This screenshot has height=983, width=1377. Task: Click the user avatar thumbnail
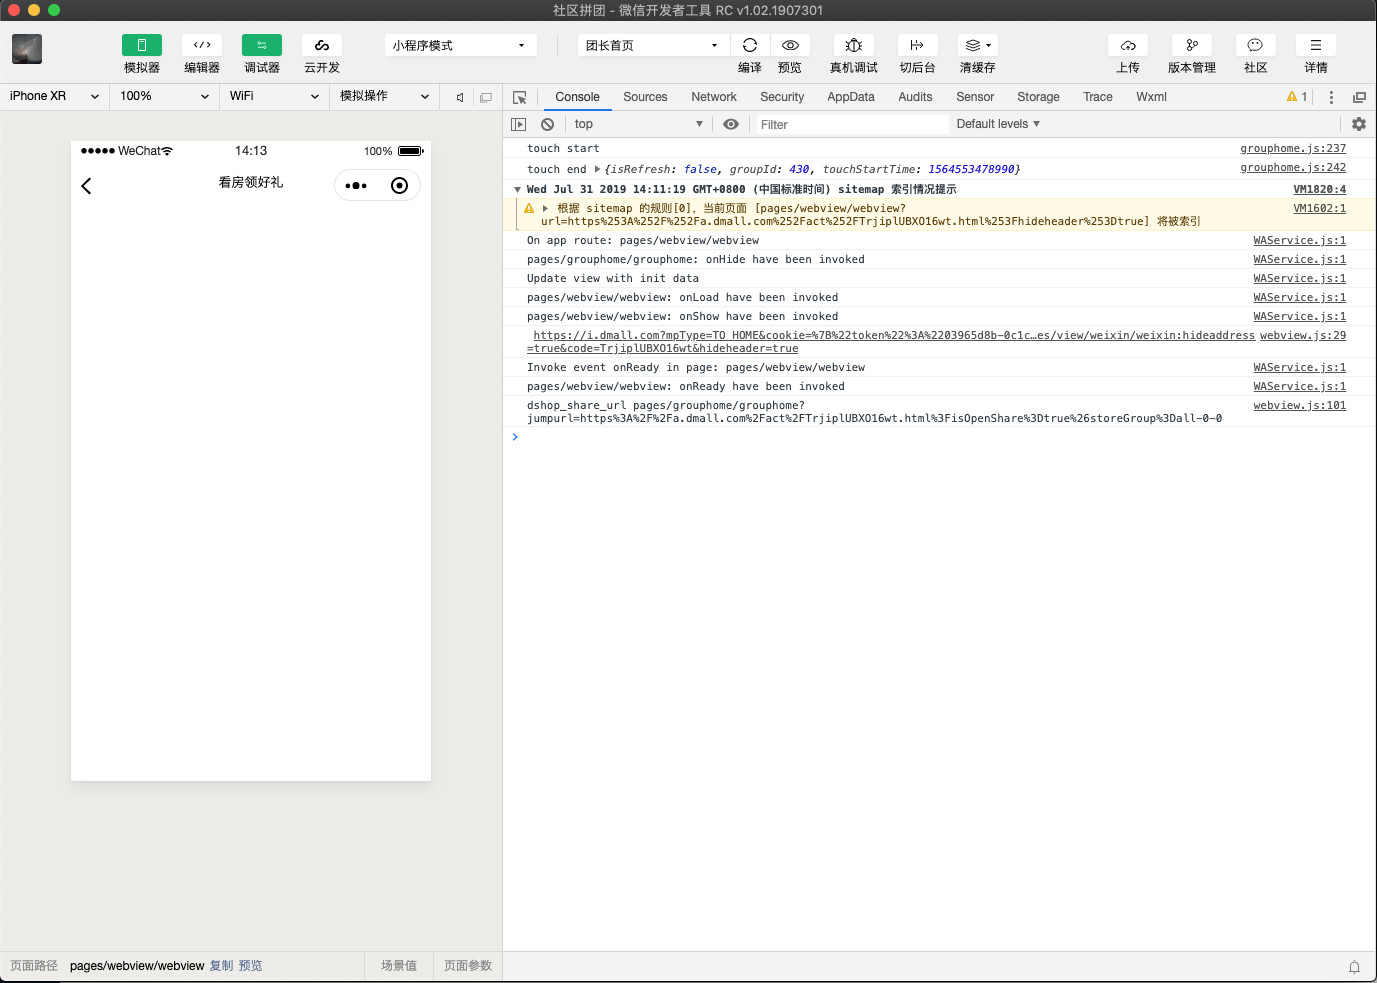[27, 49]
